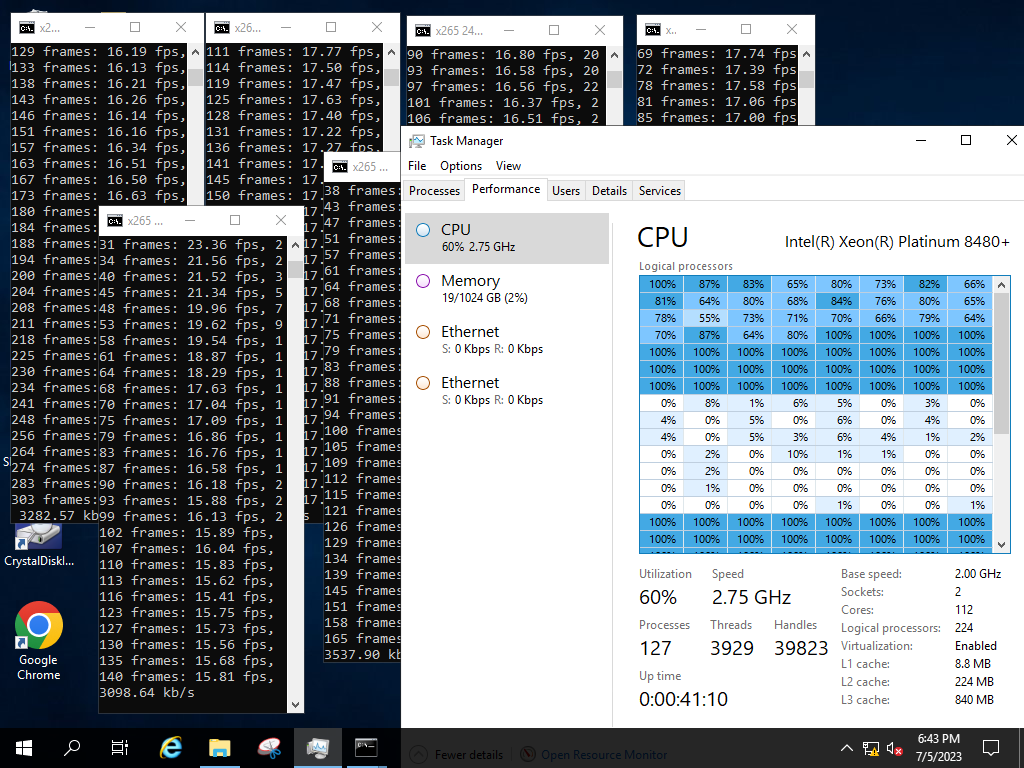Open Task View from the taskbar
The width and height of the screenshot is (1024, 768).
(120, 747)
